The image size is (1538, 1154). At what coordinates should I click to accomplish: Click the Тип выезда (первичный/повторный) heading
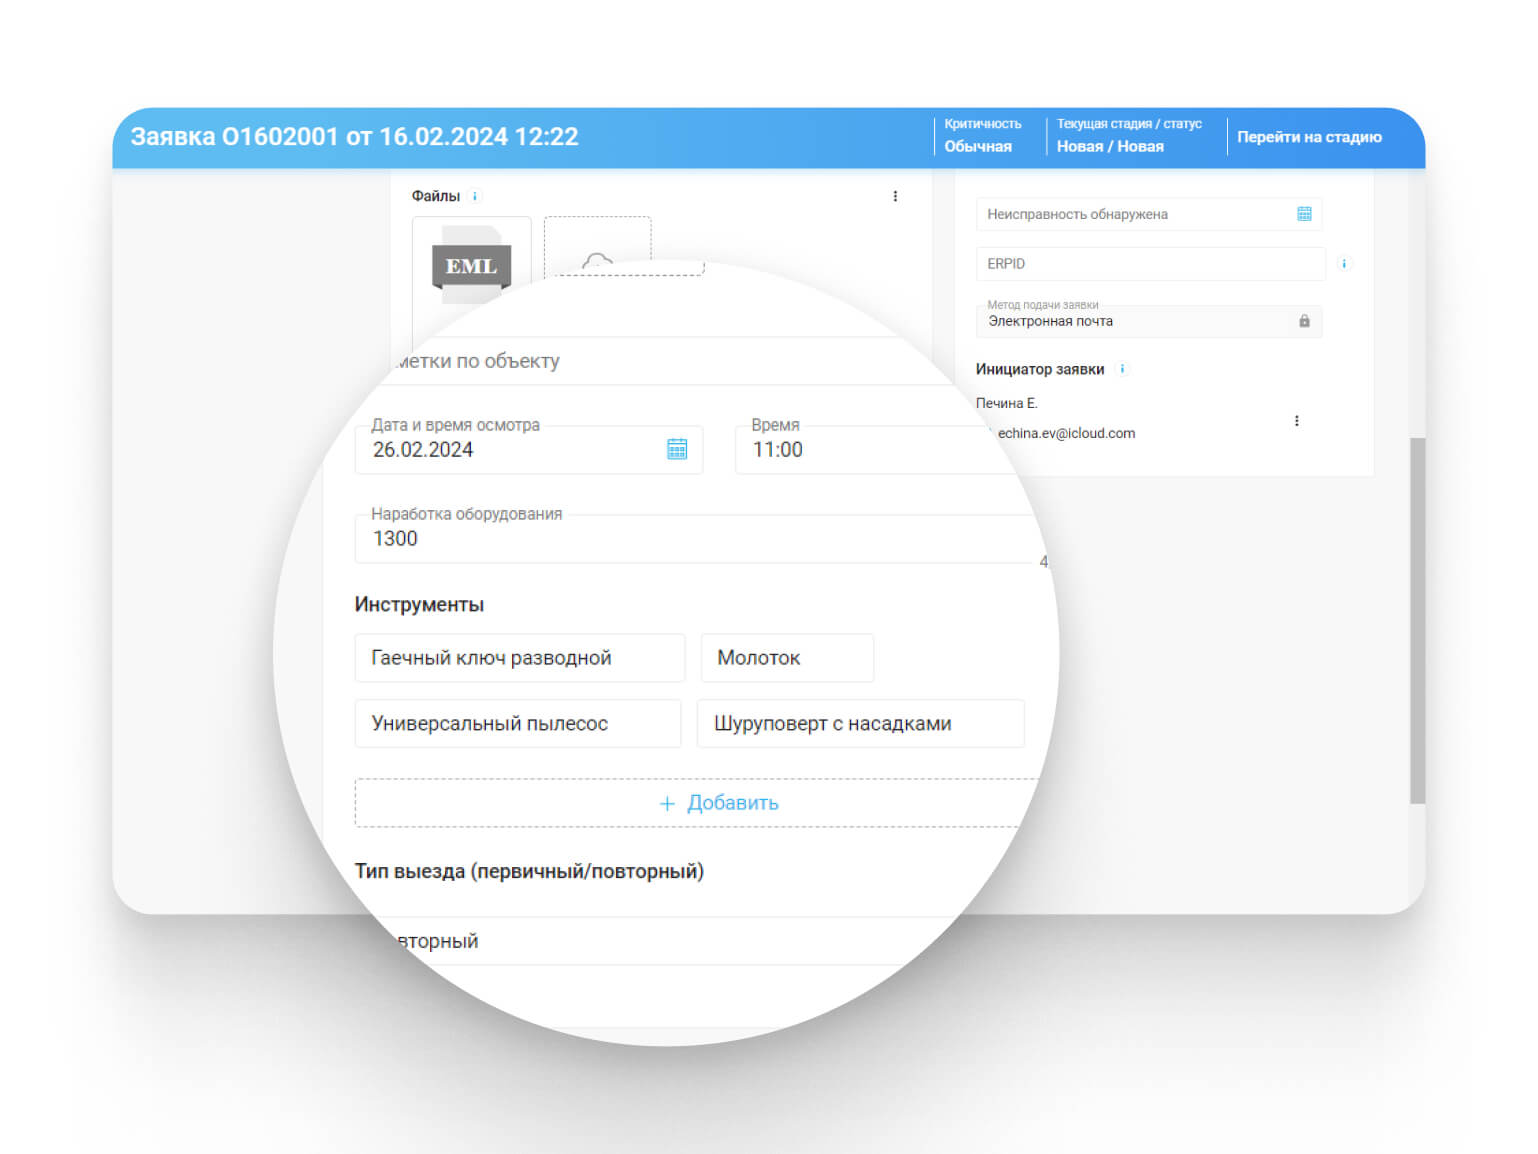(x=529, y=871)
